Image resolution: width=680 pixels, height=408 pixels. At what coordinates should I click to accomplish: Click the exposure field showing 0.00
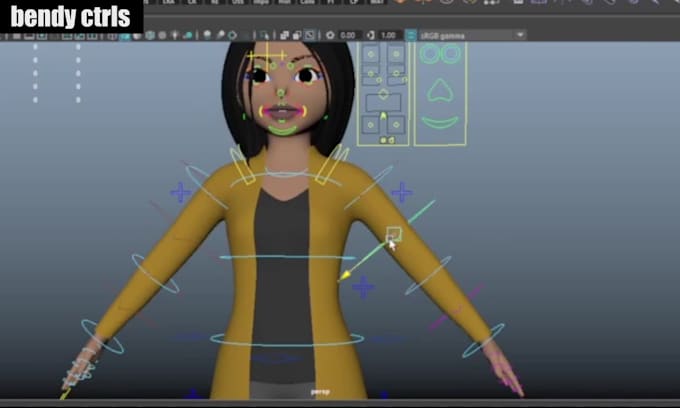(348, 35)
